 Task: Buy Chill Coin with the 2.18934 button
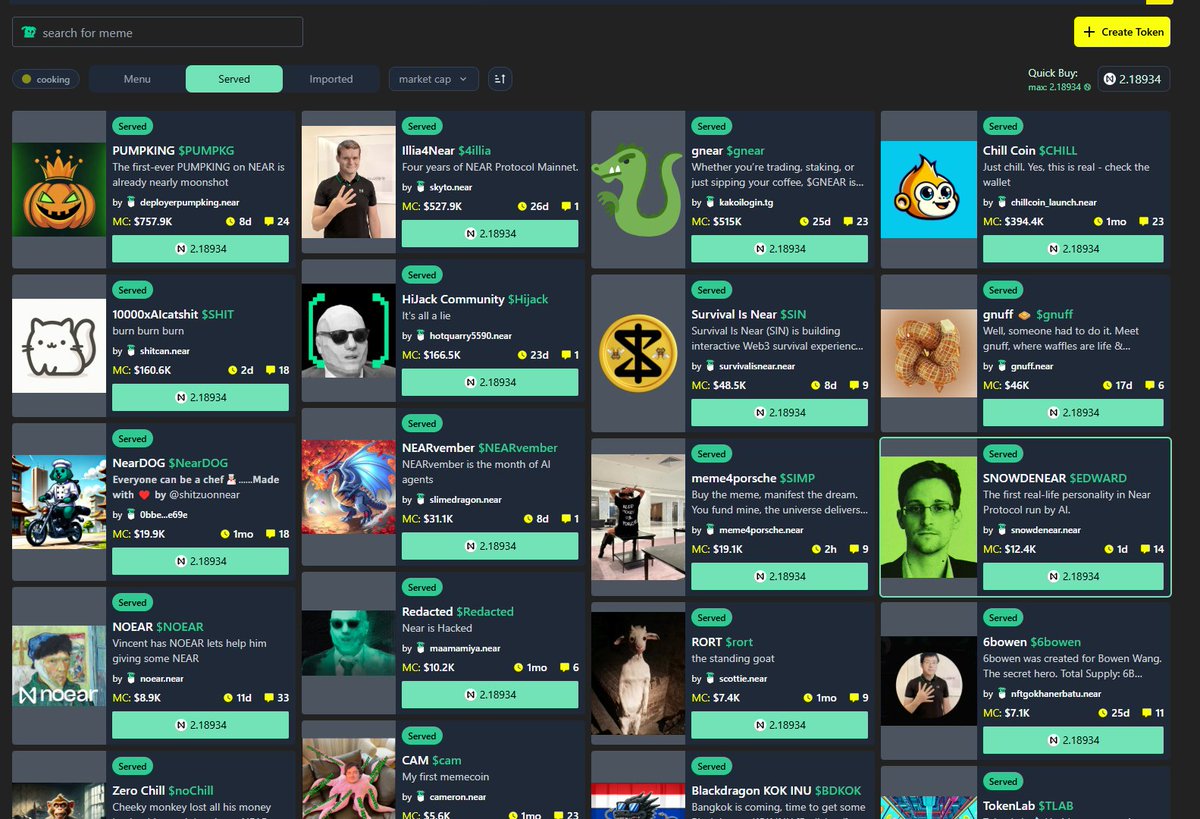point(1073,249)
